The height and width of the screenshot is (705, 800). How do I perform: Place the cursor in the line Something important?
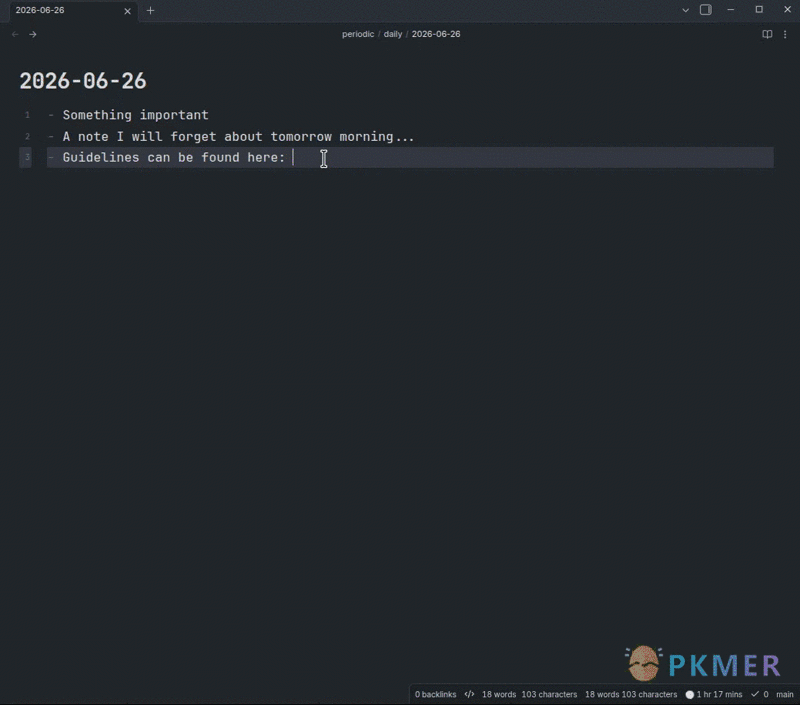(x=135, y=115)
